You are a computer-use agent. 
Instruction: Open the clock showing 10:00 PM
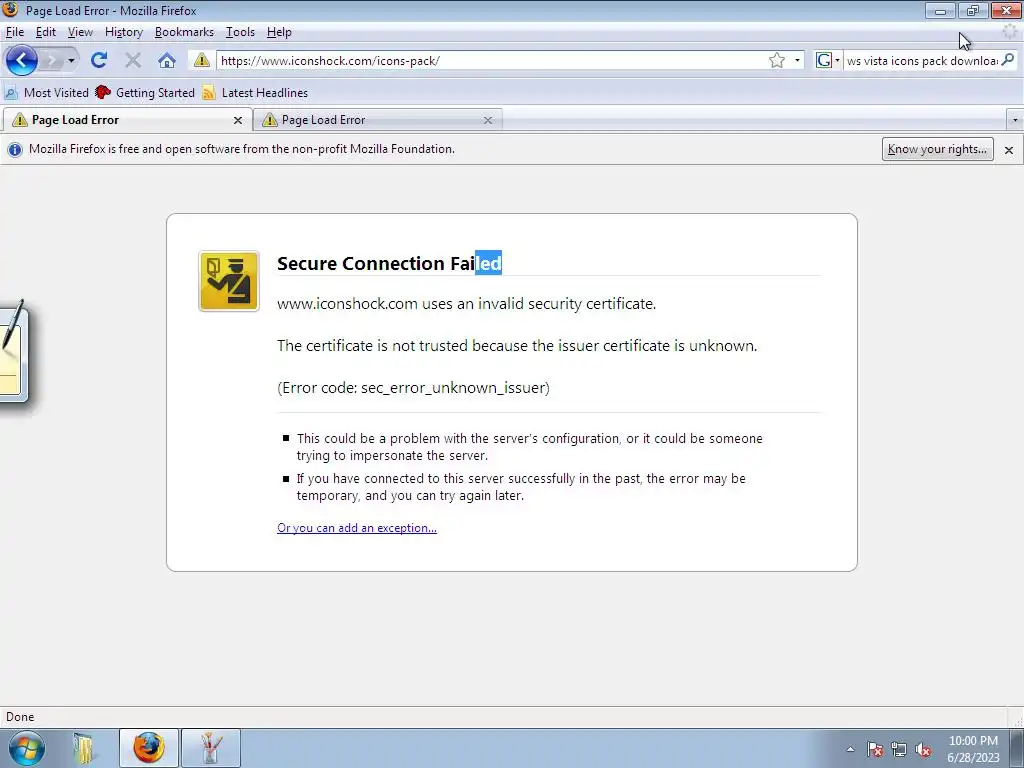[x=974, y=749]
